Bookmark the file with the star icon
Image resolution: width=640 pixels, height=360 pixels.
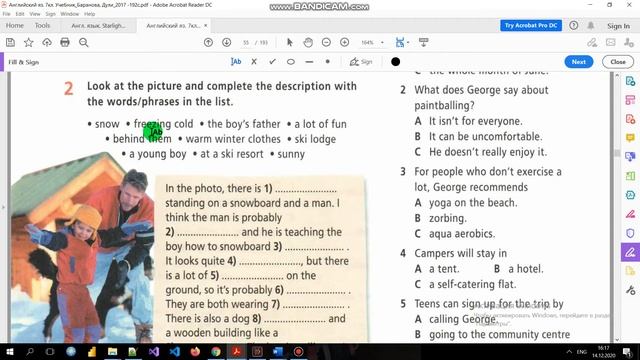pyautogui.click(x=29, y=42)
